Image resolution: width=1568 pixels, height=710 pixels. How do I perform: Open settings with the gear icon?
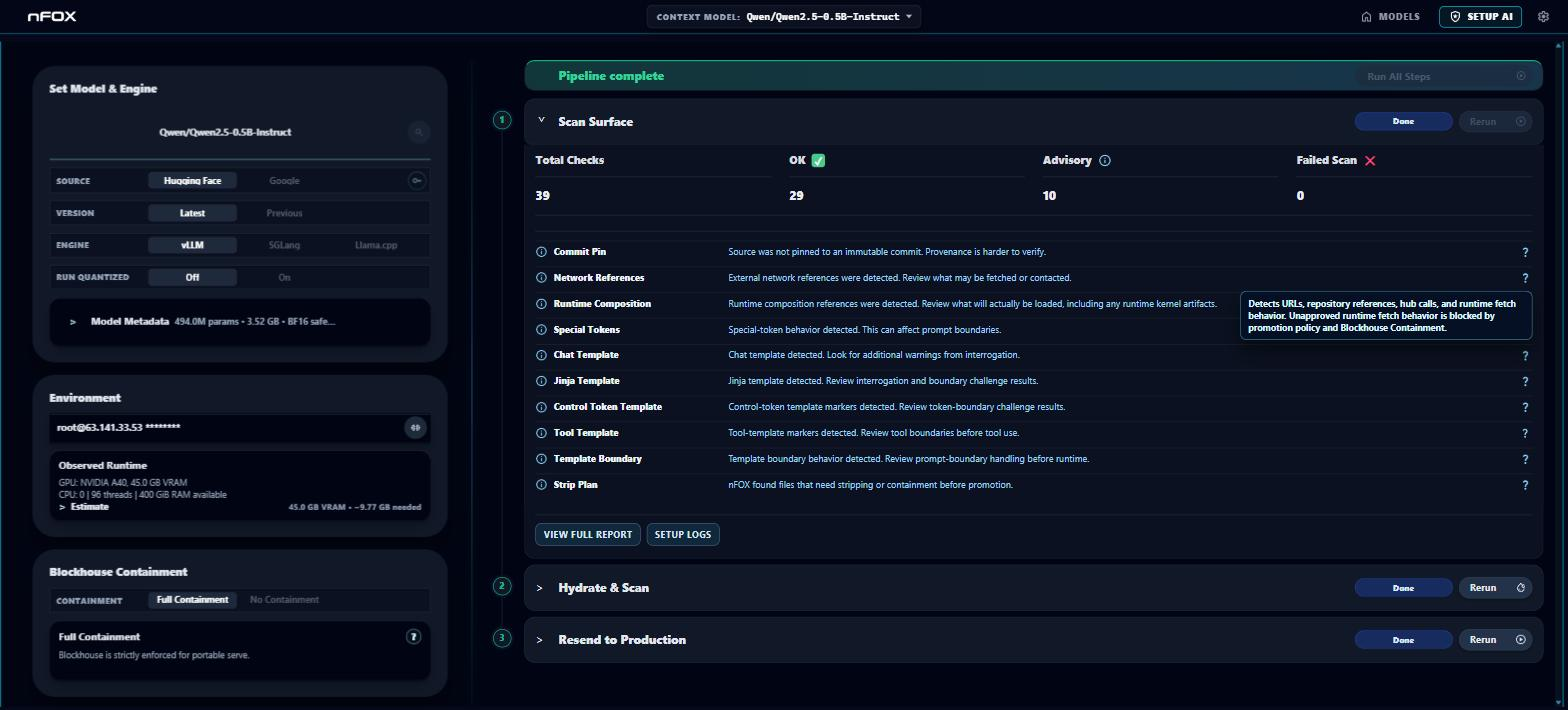[1543, 17]
